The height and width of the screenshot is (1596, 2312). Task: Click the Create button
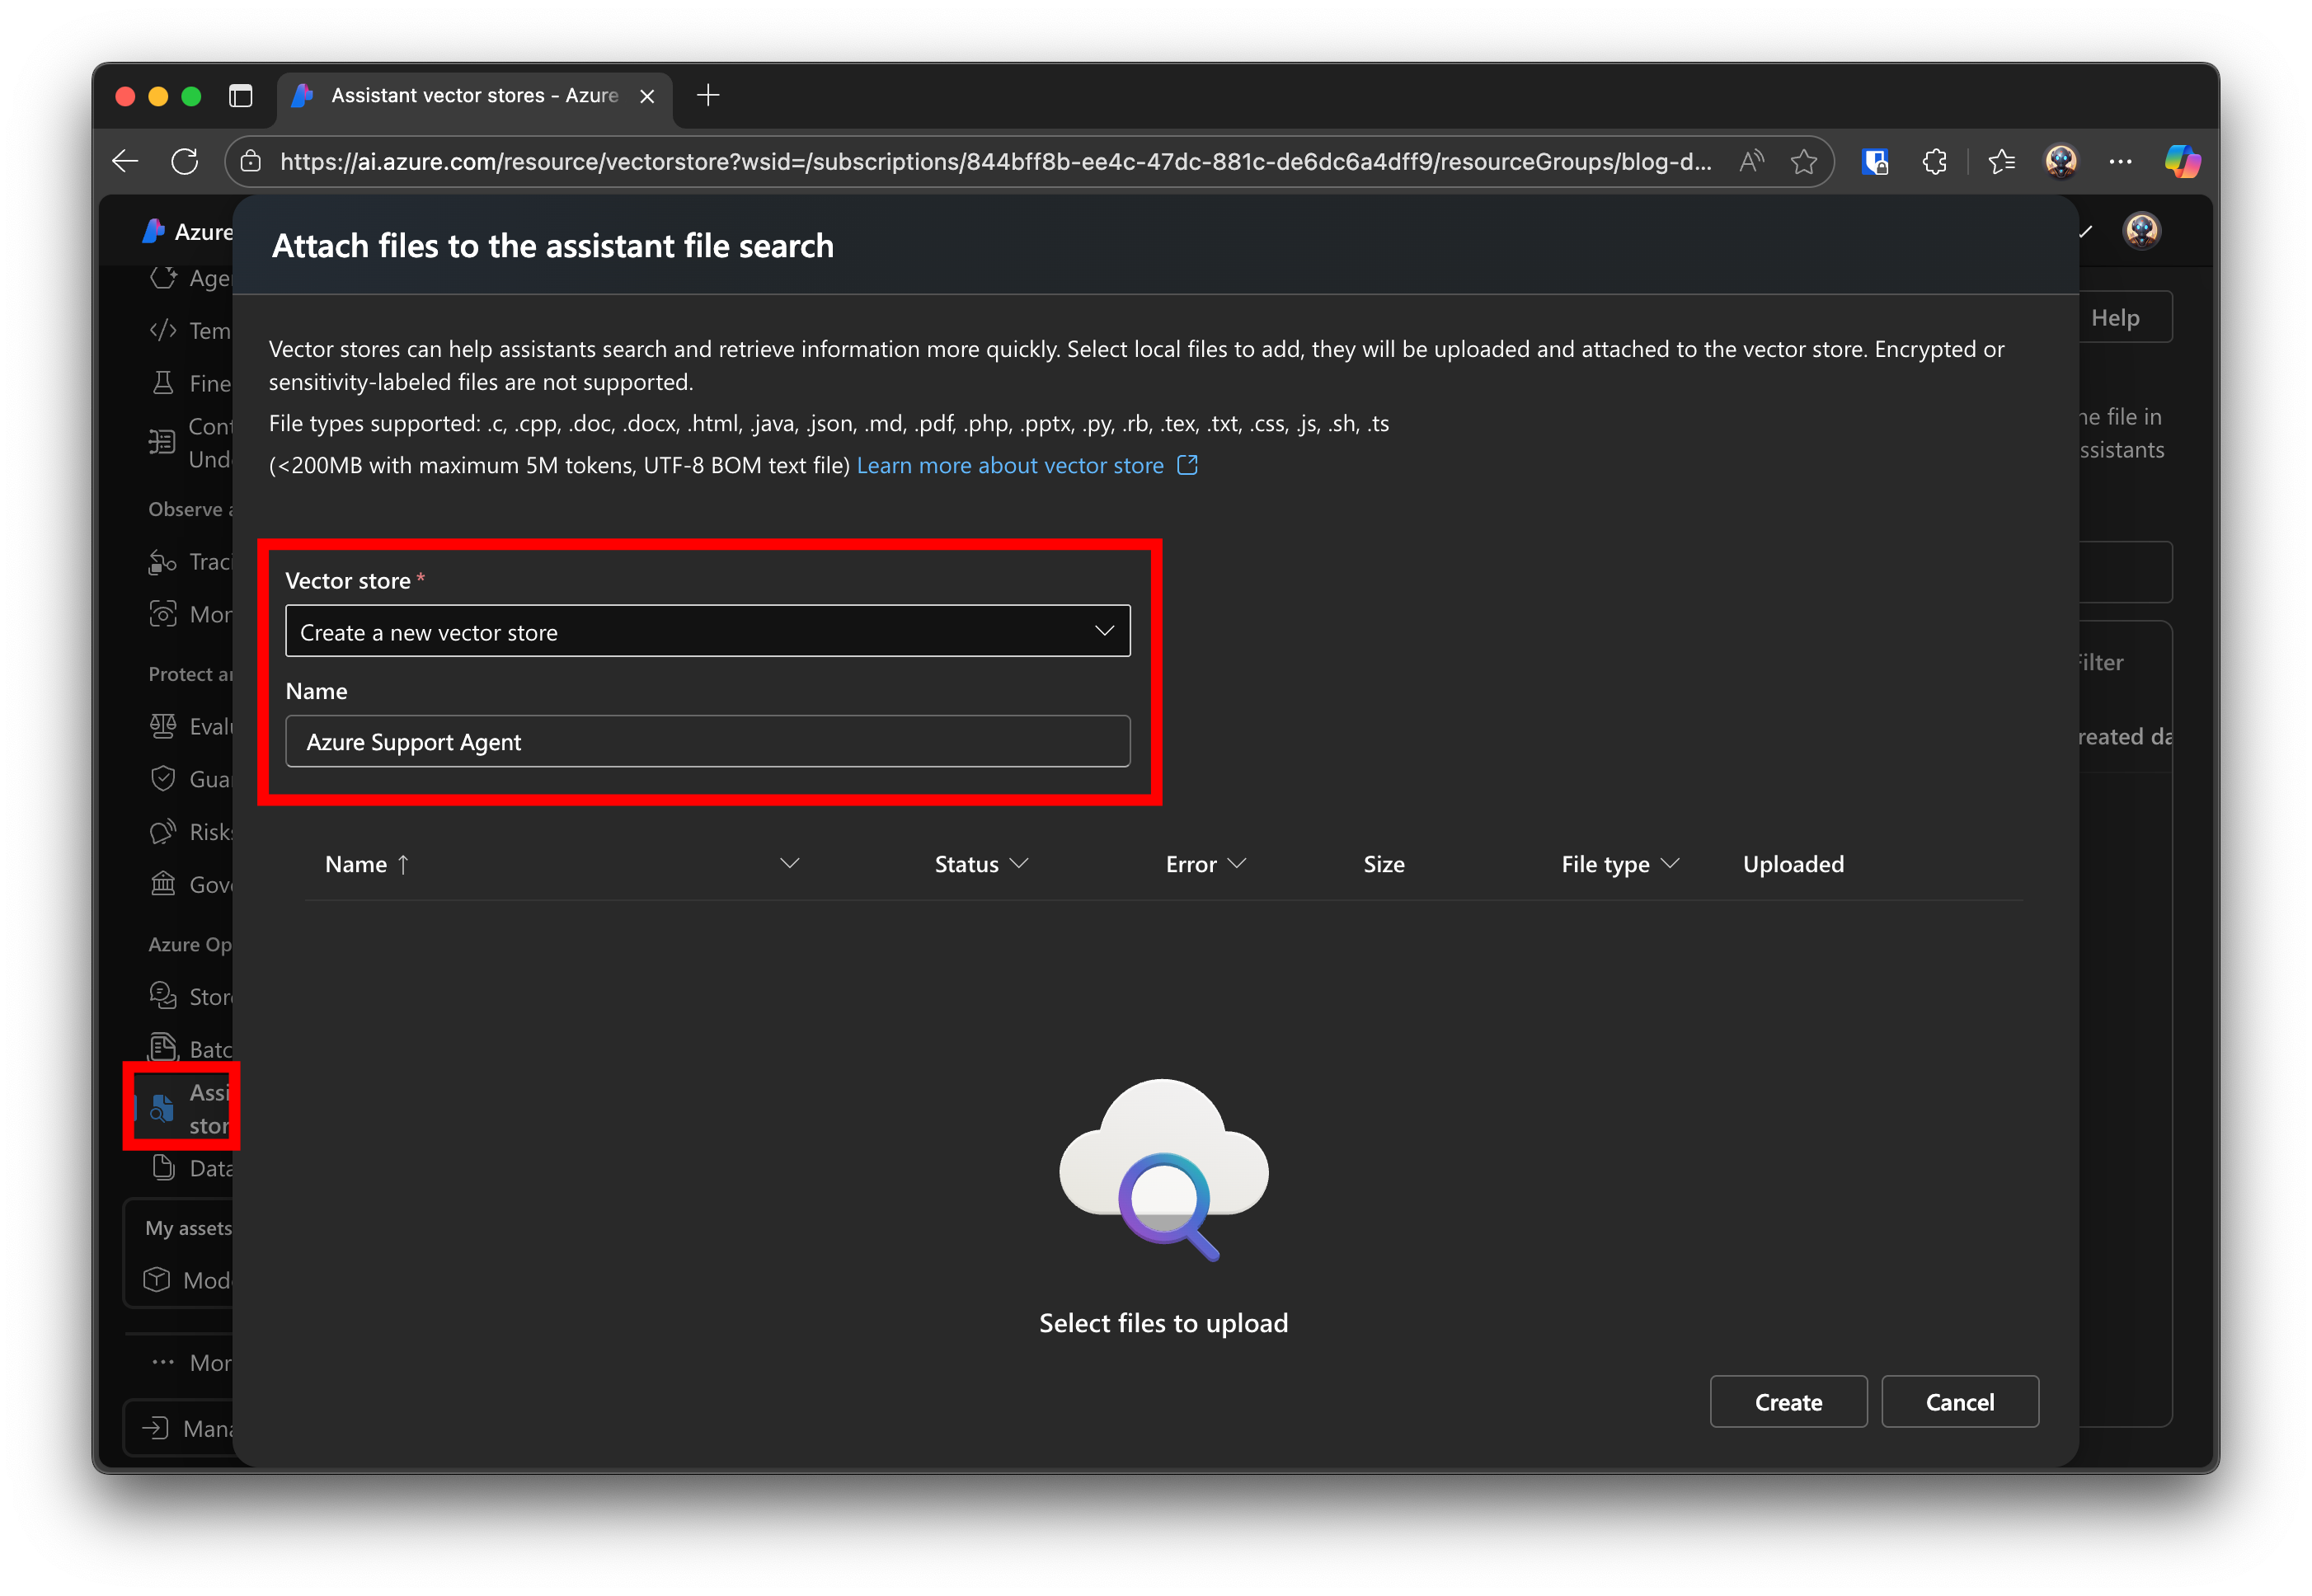click(1787, 1402)
